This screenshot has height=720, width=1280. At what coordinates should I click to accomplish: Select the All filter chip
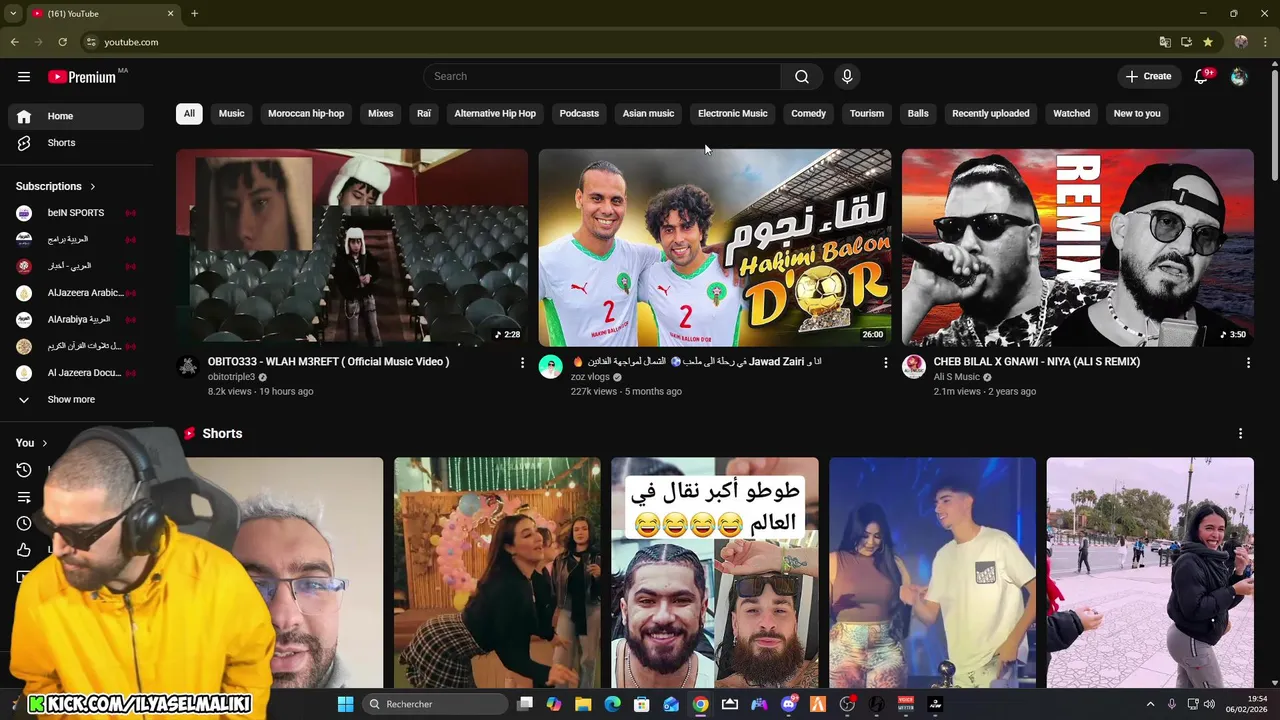(189, 114)
